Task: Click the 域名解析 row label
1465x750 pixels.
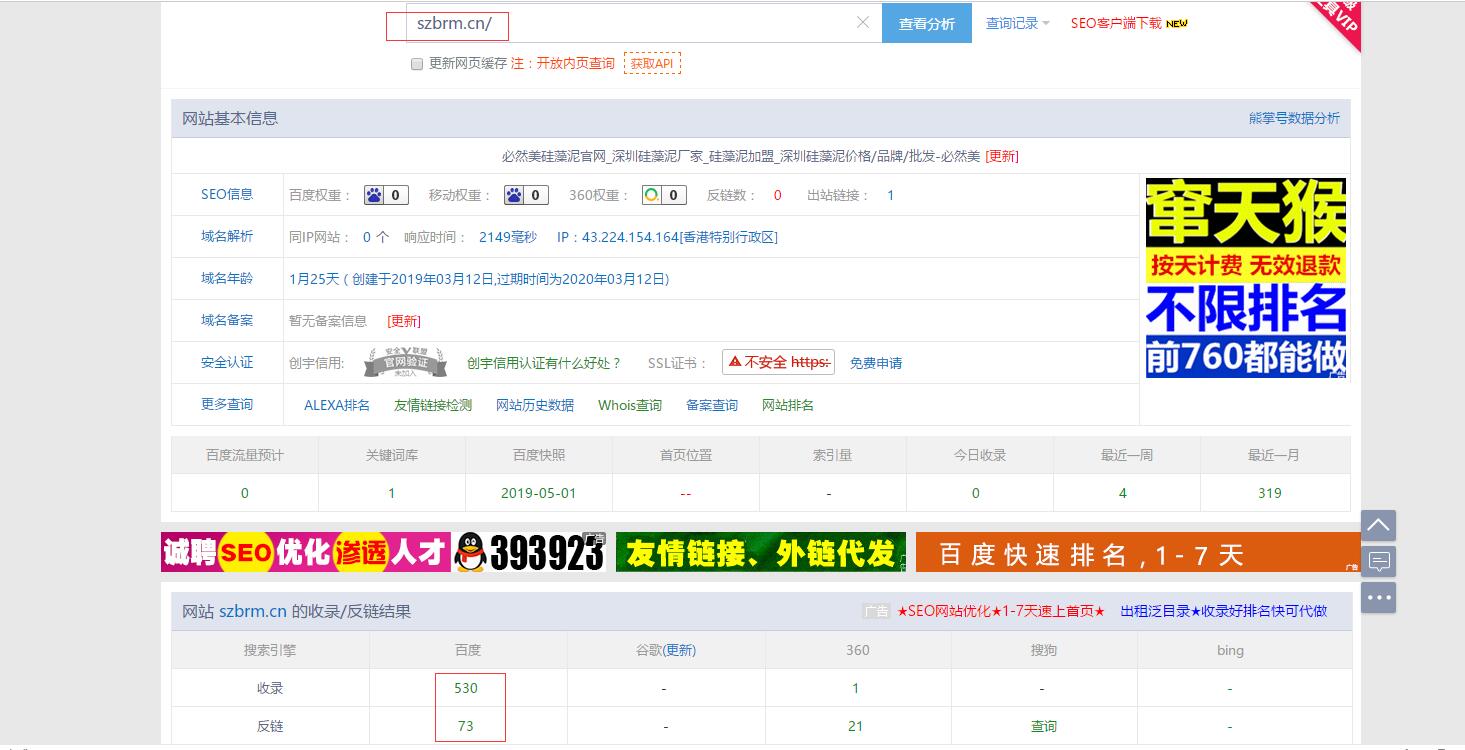Action: click(x=227, y=236)
